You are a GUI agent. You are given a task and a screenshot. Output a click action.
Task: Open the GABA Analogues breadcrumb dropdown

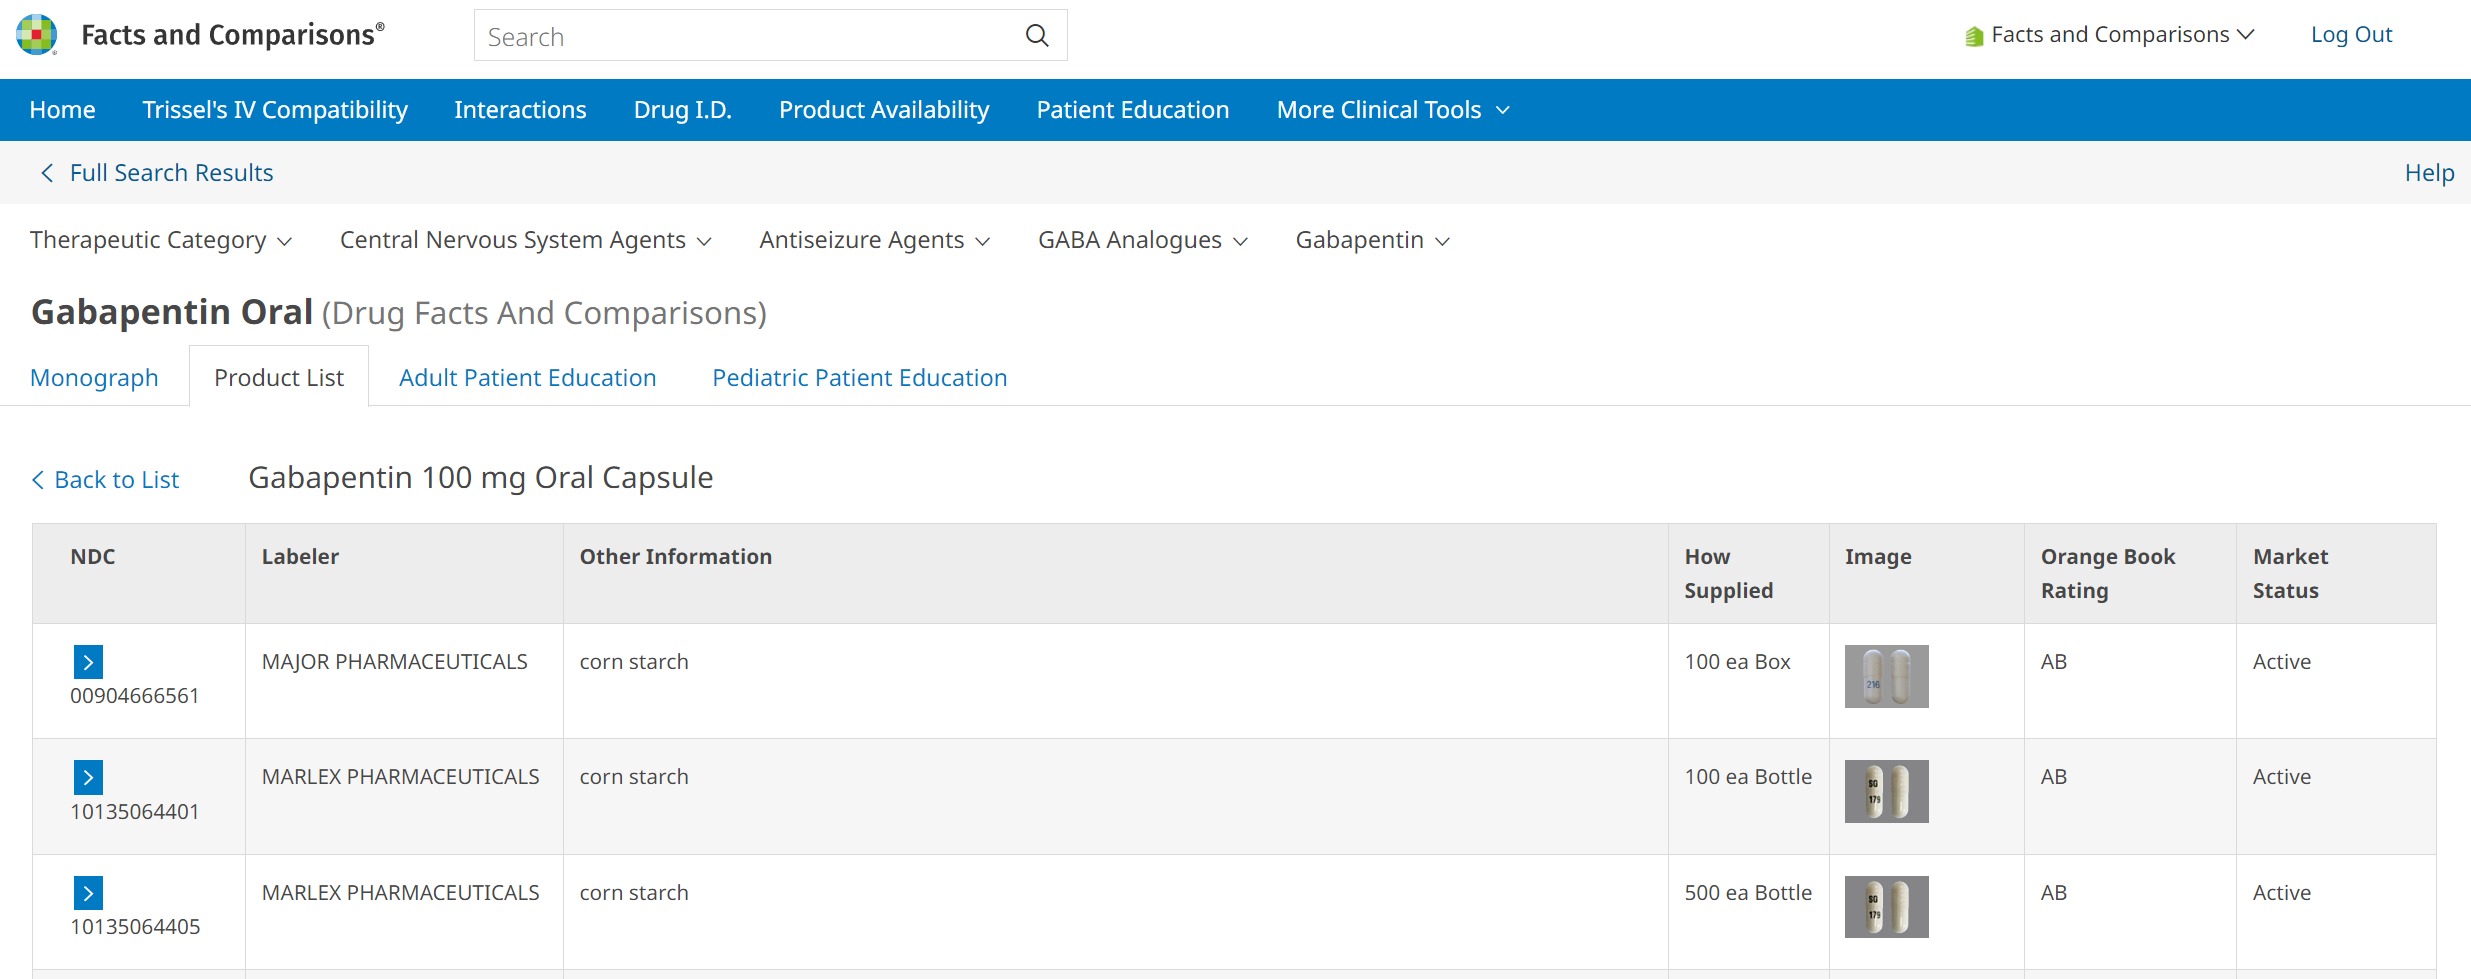coord(1142,241)
